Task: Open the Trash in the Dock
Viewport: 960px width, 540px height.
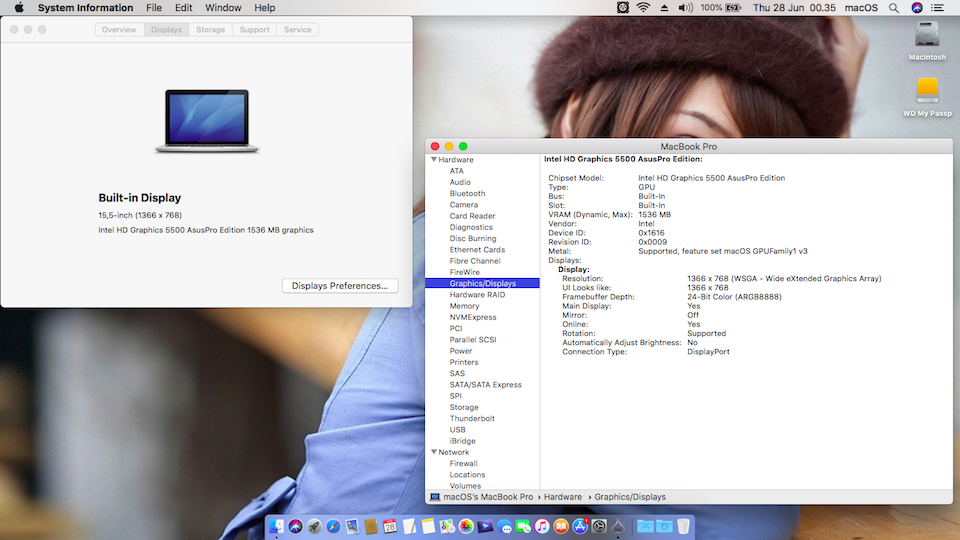Action: point(683,526)
